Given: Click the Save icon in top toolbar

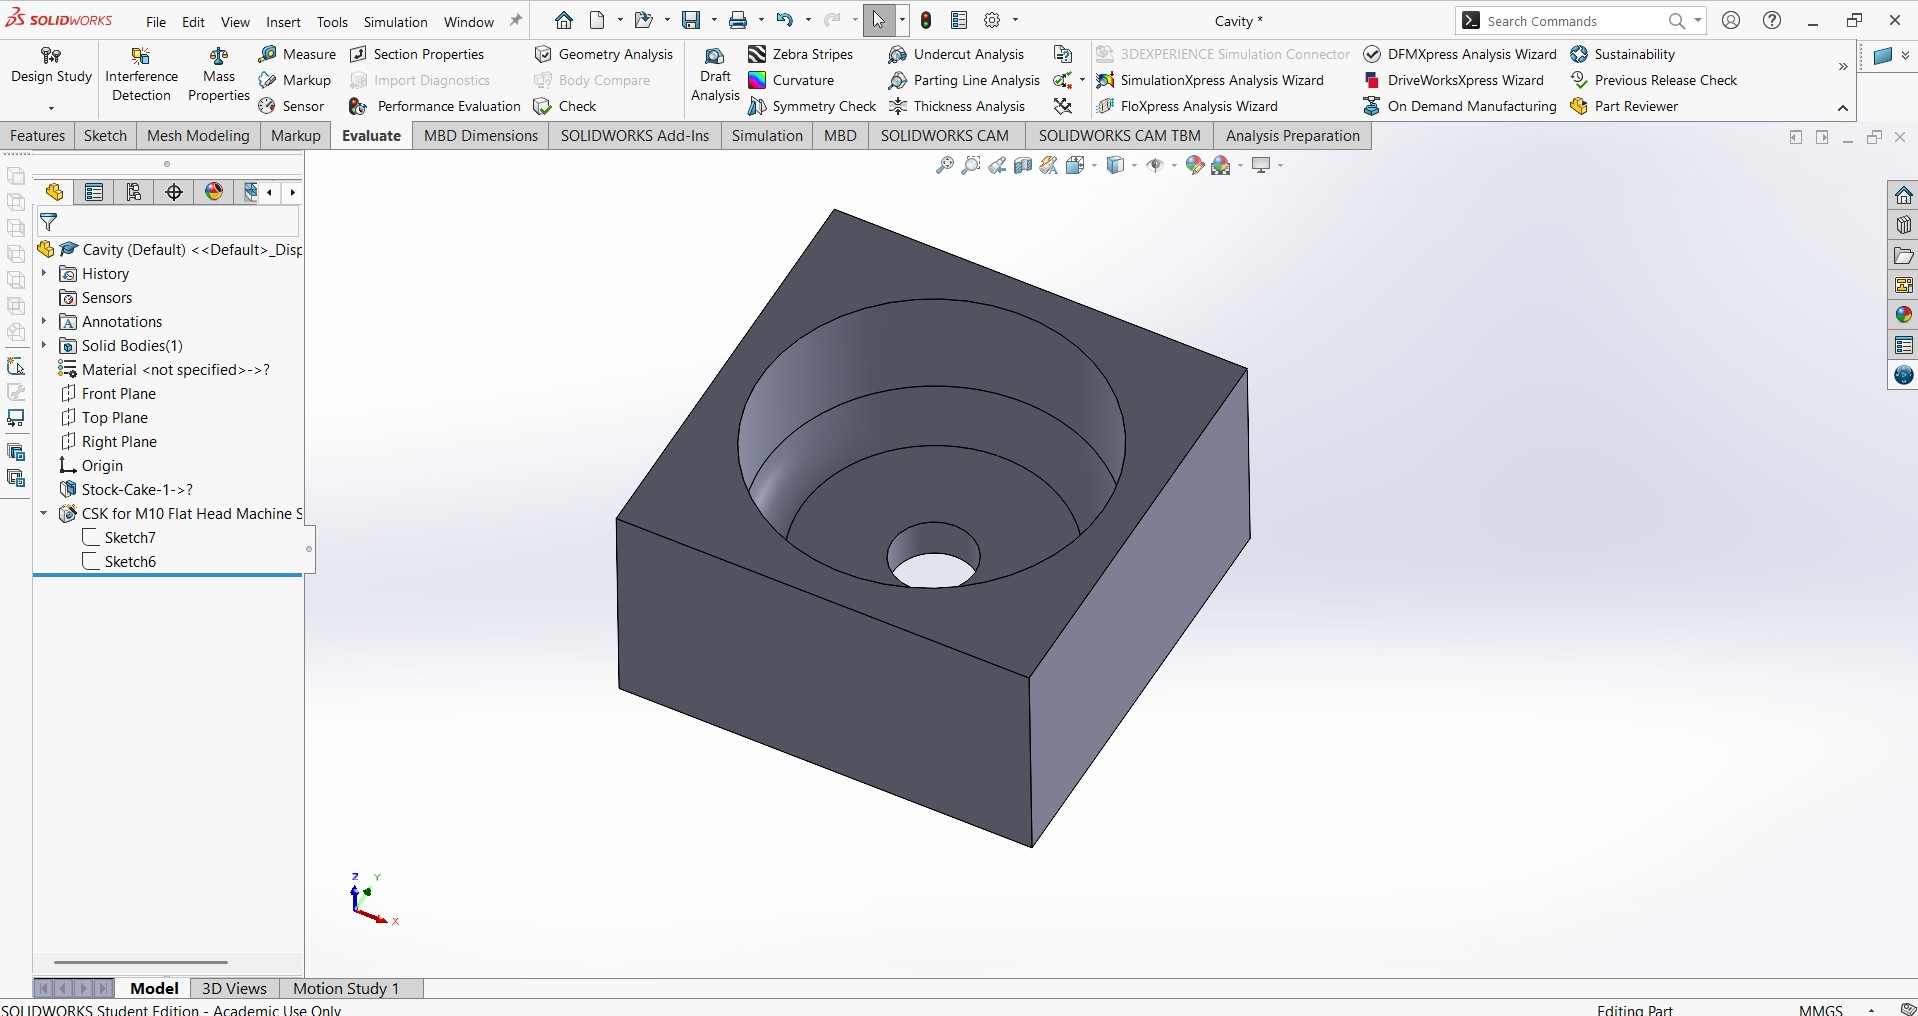Looking at the screenshot, I should point(691,20).
